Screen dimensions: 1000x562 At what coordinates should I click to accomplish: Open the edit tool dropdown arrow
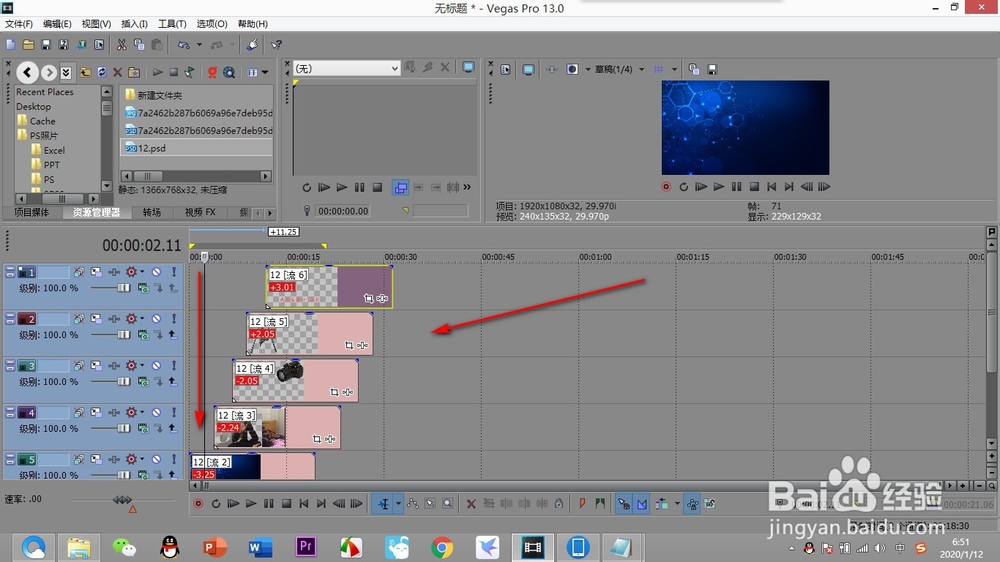pyautogui.click(x=399, y=504)
